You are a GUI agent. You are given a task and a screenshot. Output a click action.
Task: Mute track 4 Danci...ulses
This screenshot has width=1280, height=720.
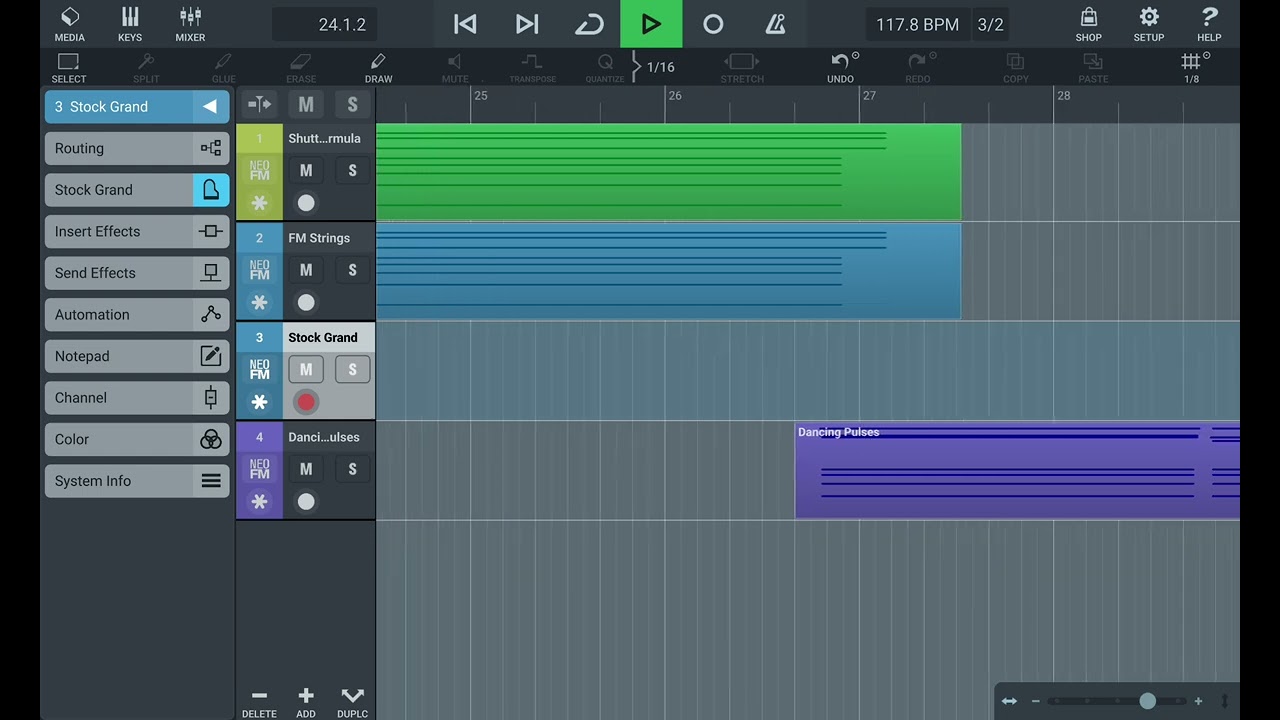tap(306, 469)
